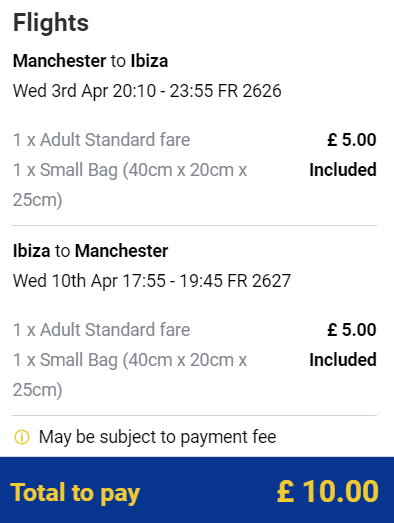
Task: Click May be subject to payment fee
Action: [x=157, y=437]
